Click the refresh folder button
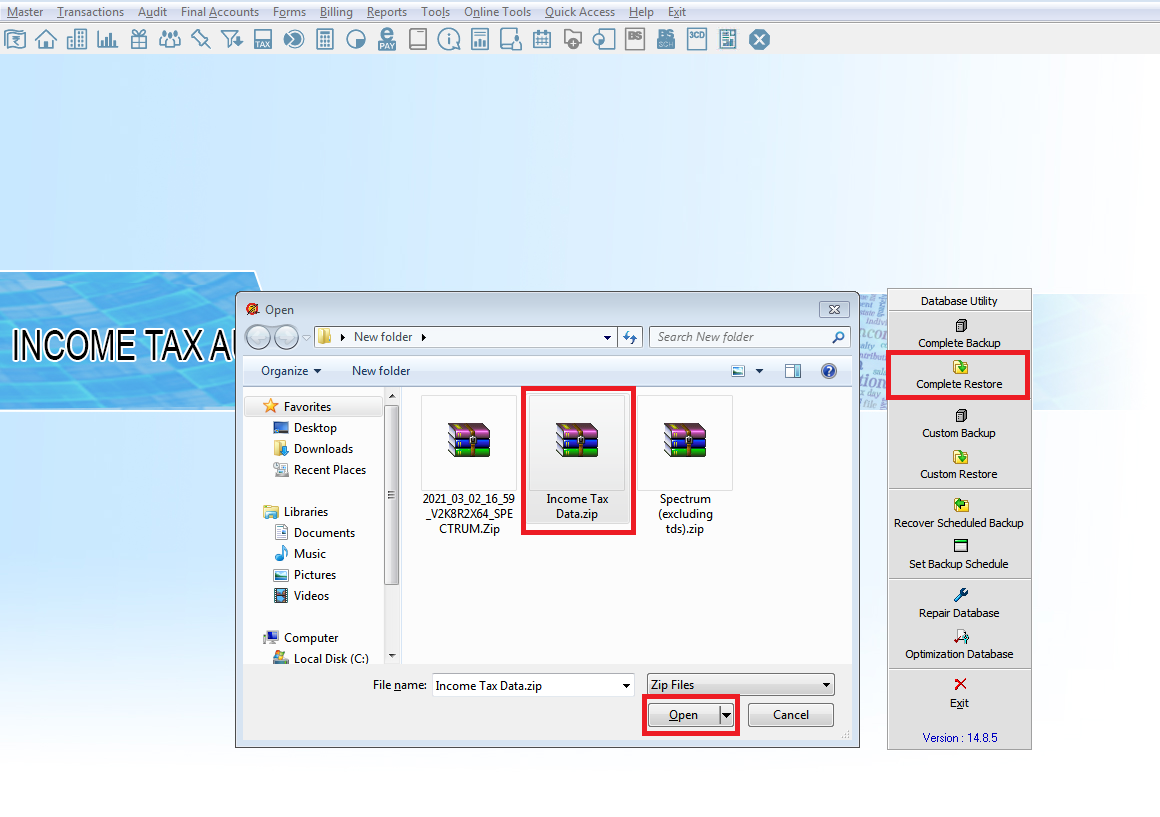1160x817 pixels. pyautogui.click(x=630, y=337)
